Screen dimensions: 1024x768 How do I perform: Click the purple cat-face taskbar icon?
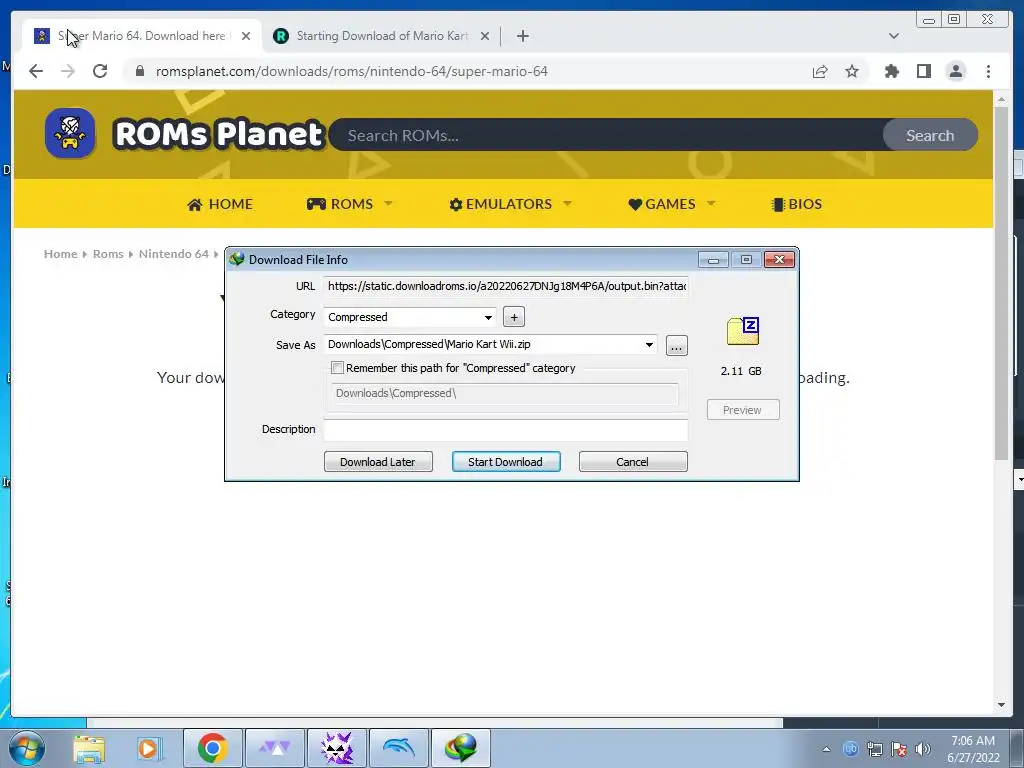(x=337, y=748)
